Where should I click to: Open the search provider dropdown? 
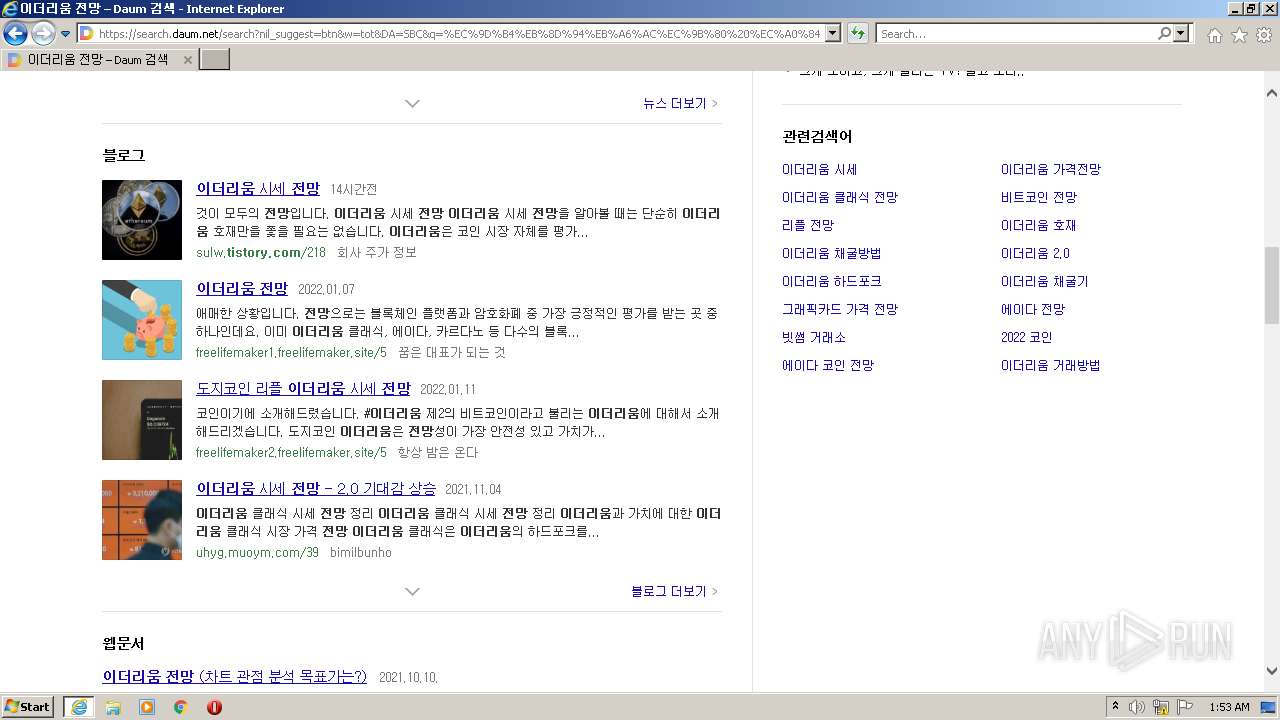coord(1182,34)
